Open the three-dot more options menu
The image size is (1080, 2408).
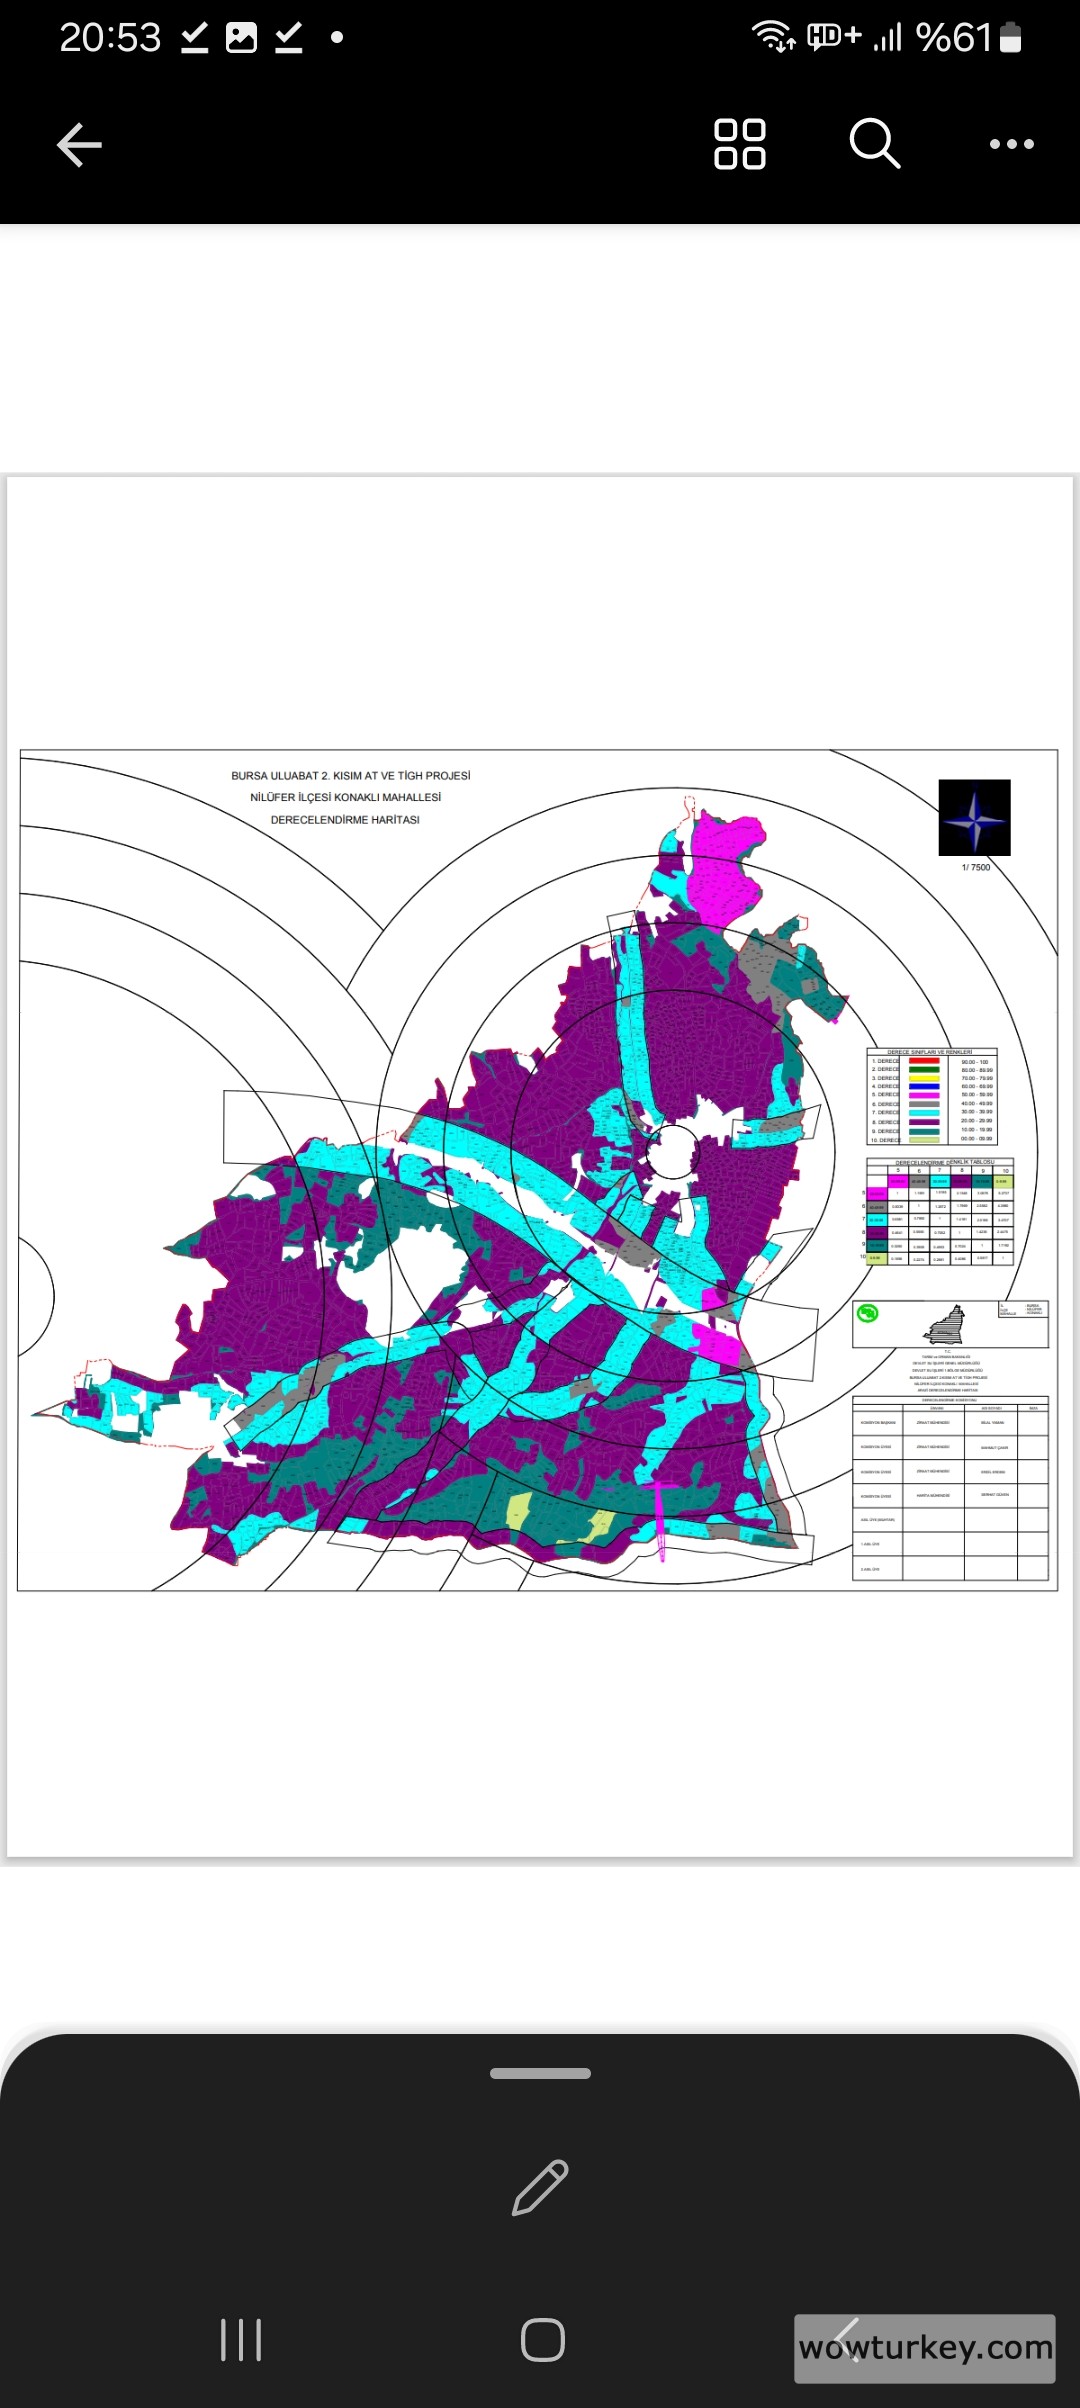coord(1011,145)
